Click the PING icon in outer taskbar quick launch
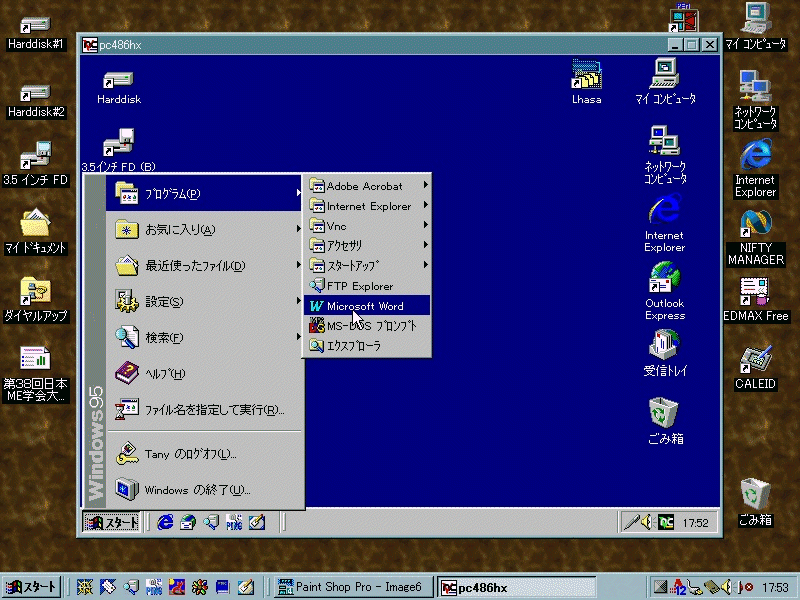 (x=154, y=587)
